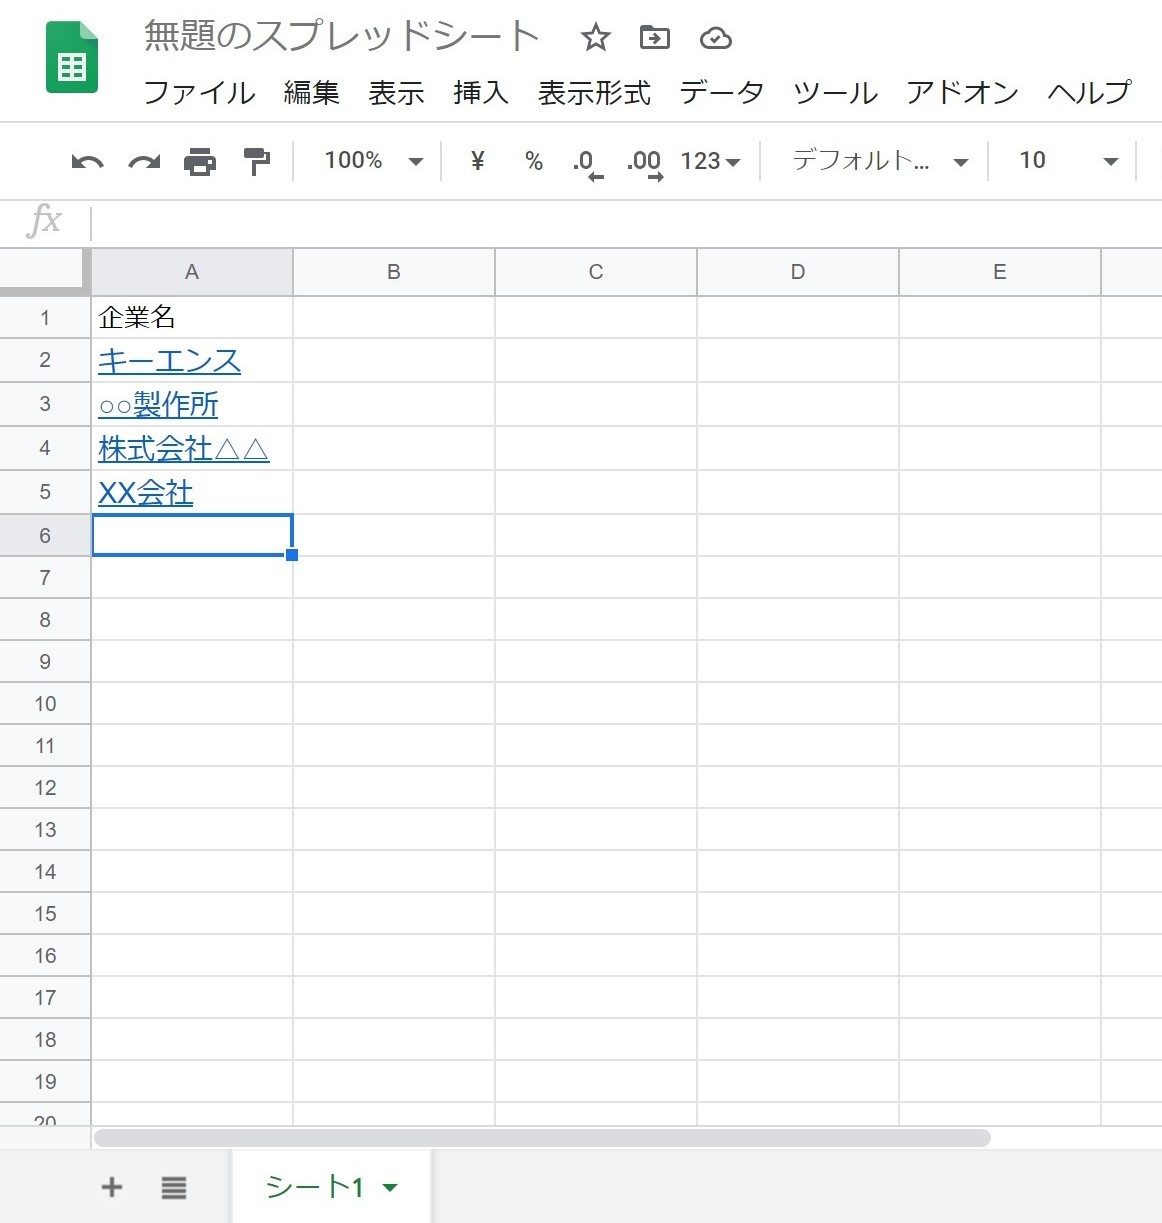The width and height of the screenshot is (1162, 1223).
Task: Select row 10 header
Action: click(45, 704)
